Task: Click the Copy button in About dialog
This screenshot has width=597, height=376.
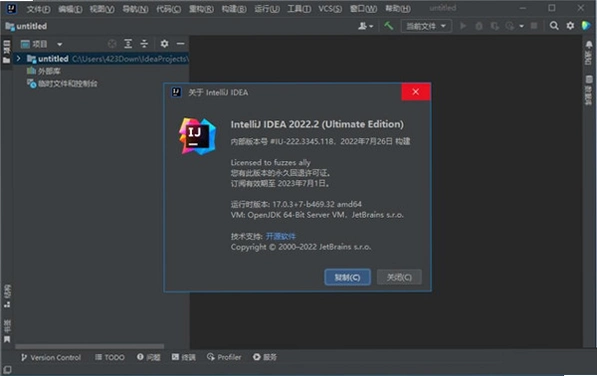Action: [x=347, y=277]
